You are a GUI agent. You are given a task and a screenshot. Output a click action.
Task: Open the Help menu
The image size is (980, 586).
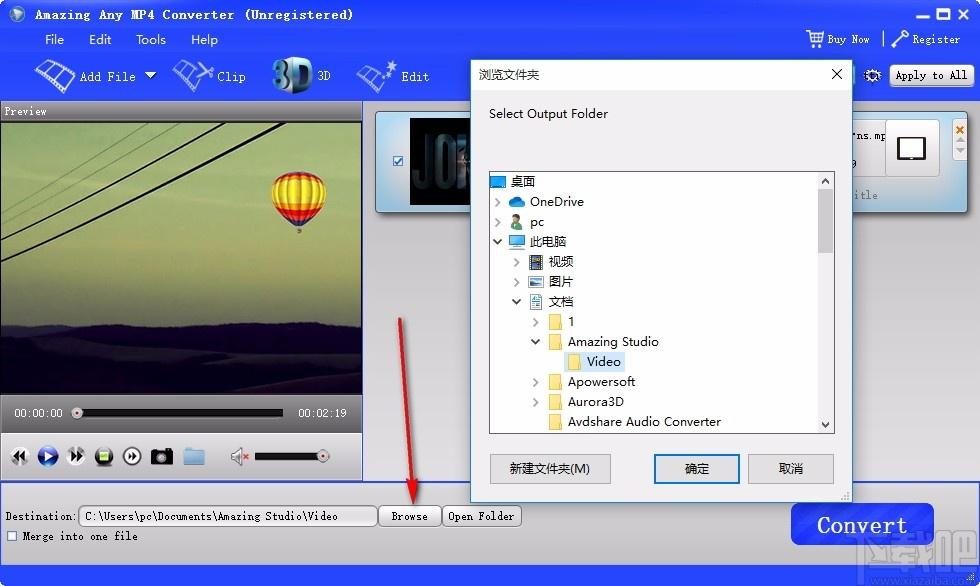tap(204, 39)
